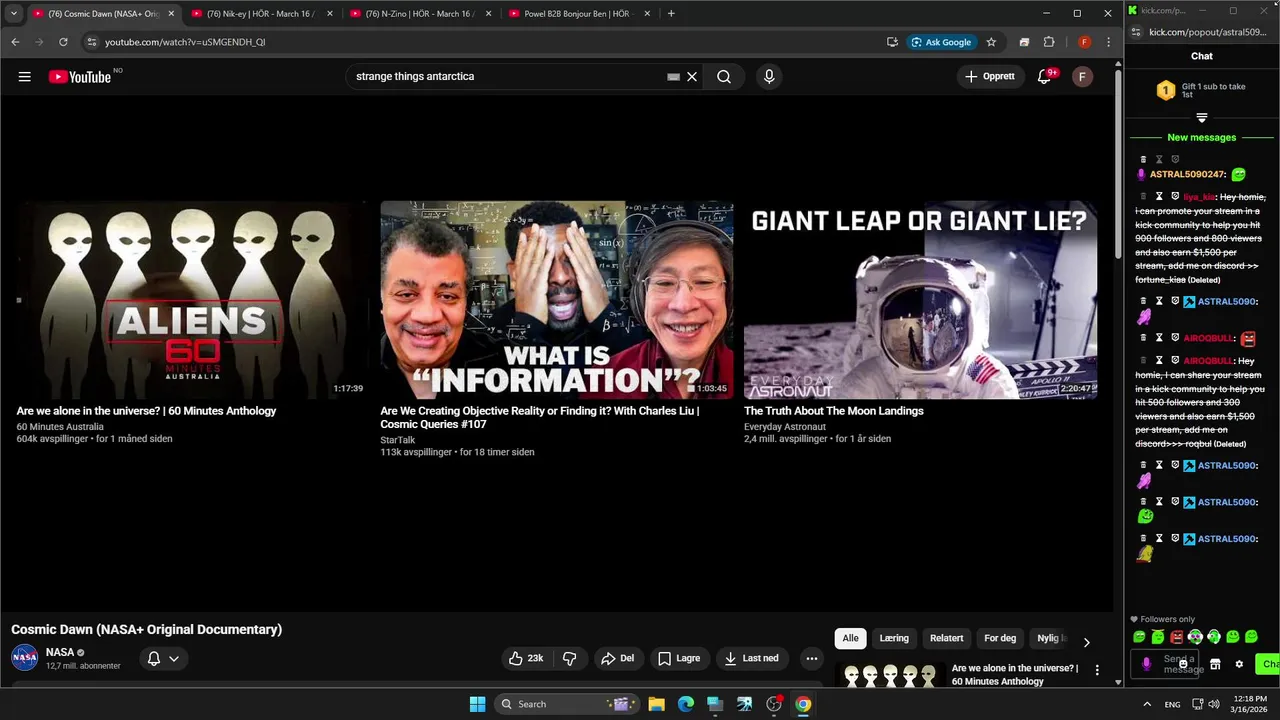This screenshot has height=720, width=1280.
Task: Insert the red angry emote in Kick chat
Action: [x=1177, y=637]
